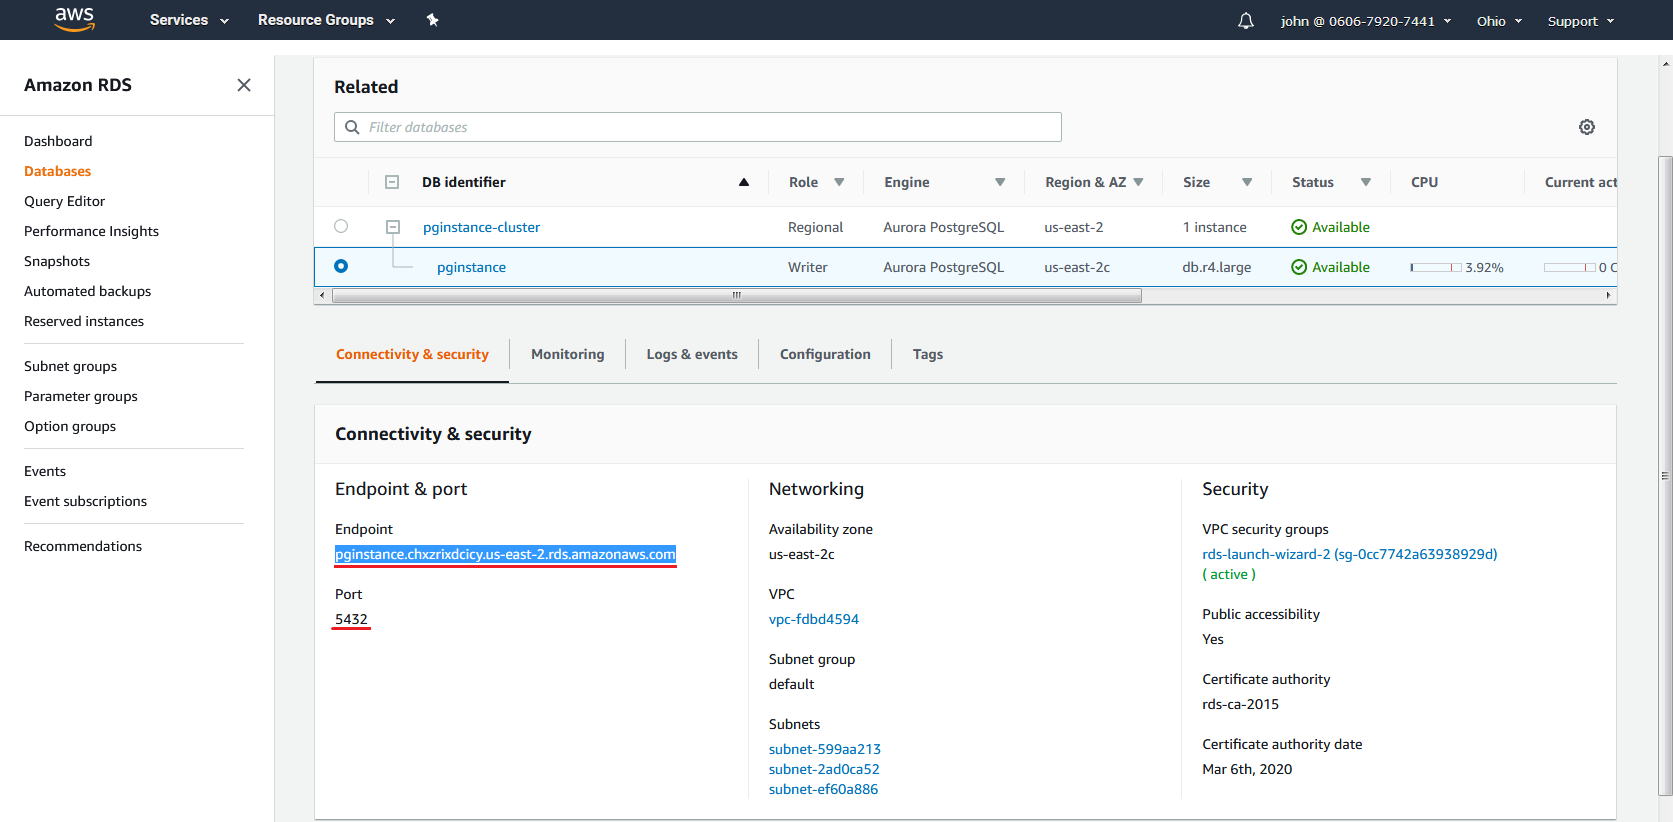Click the search magnifier icon
This screenshot has height=822, width=1673.
352,127
